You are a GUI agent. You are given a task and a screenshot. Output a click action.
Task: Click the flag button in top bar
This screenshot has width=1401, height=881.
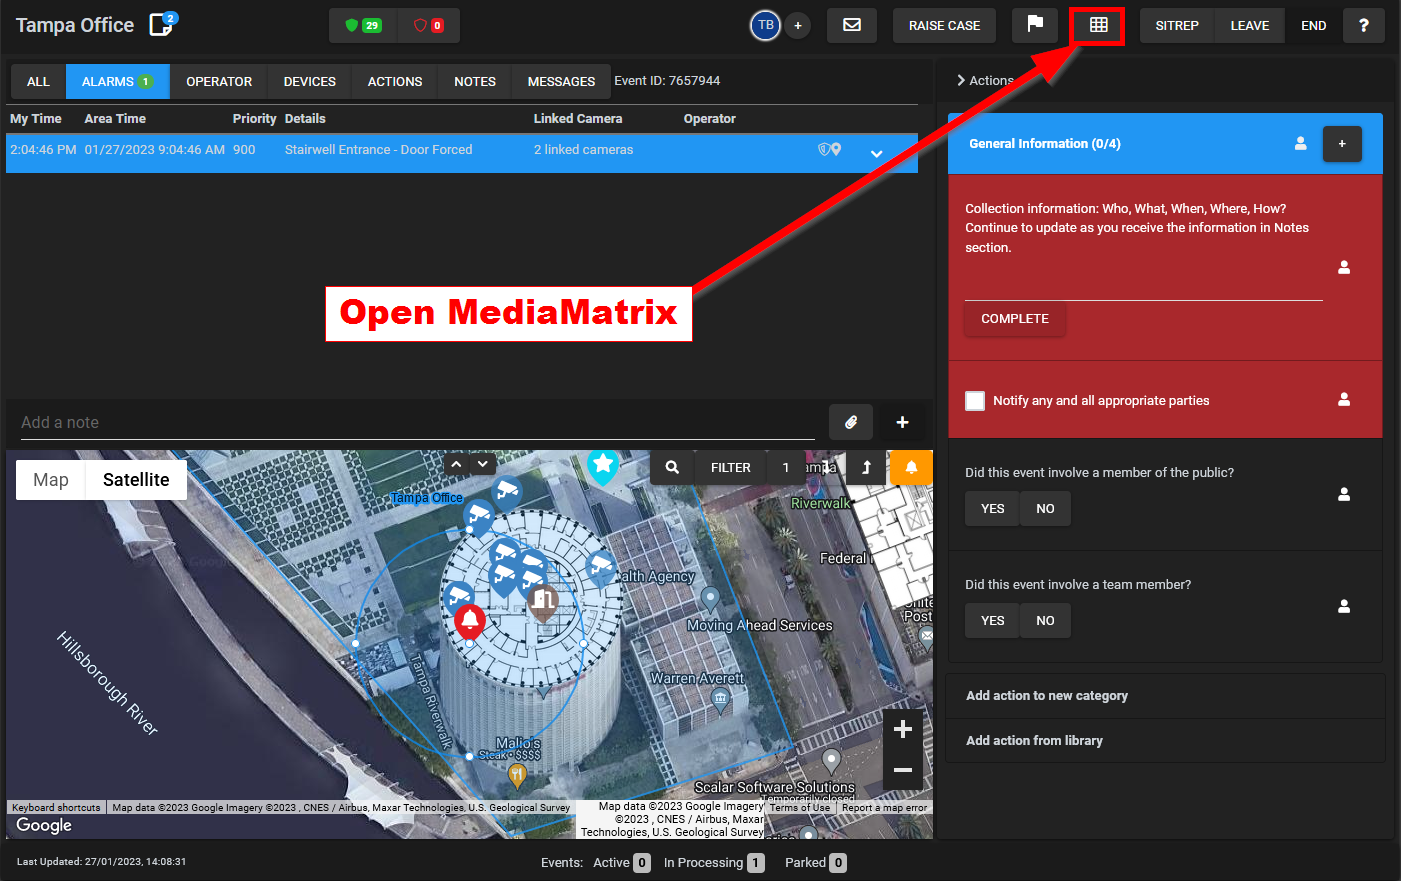coord(1035,24)
